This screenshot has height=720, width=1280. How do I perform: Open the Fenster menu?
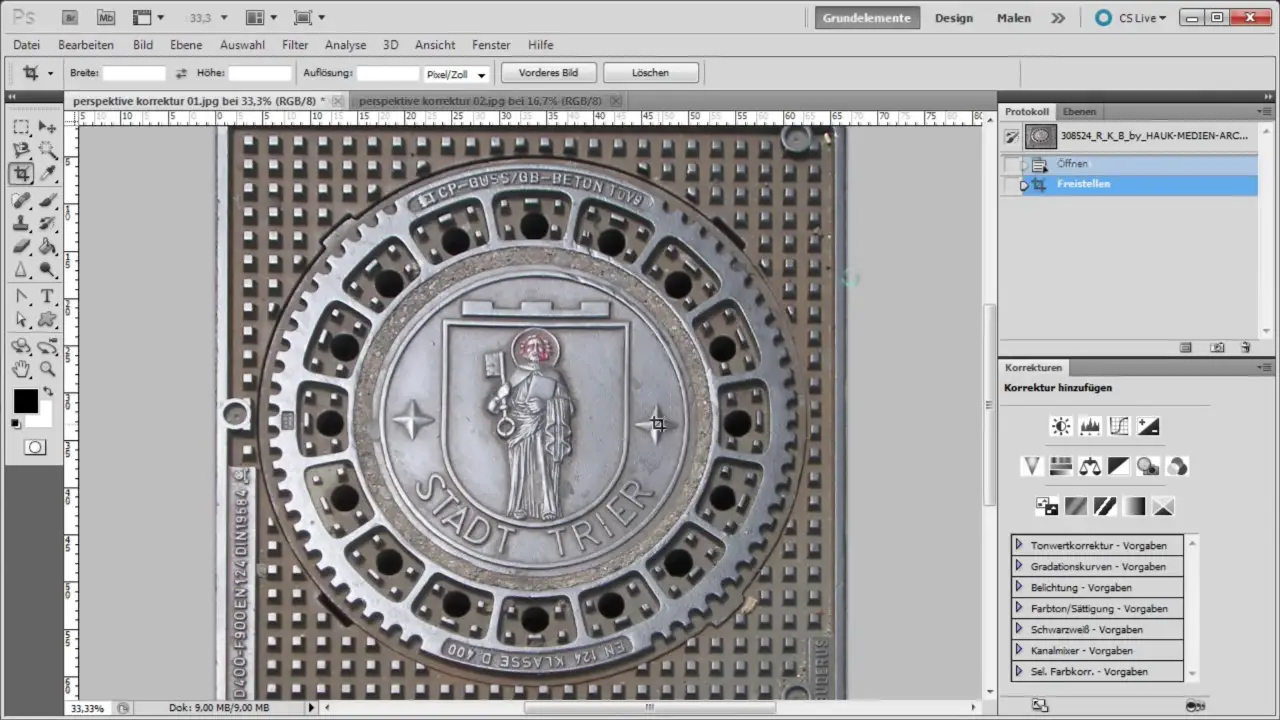(492, 45)
